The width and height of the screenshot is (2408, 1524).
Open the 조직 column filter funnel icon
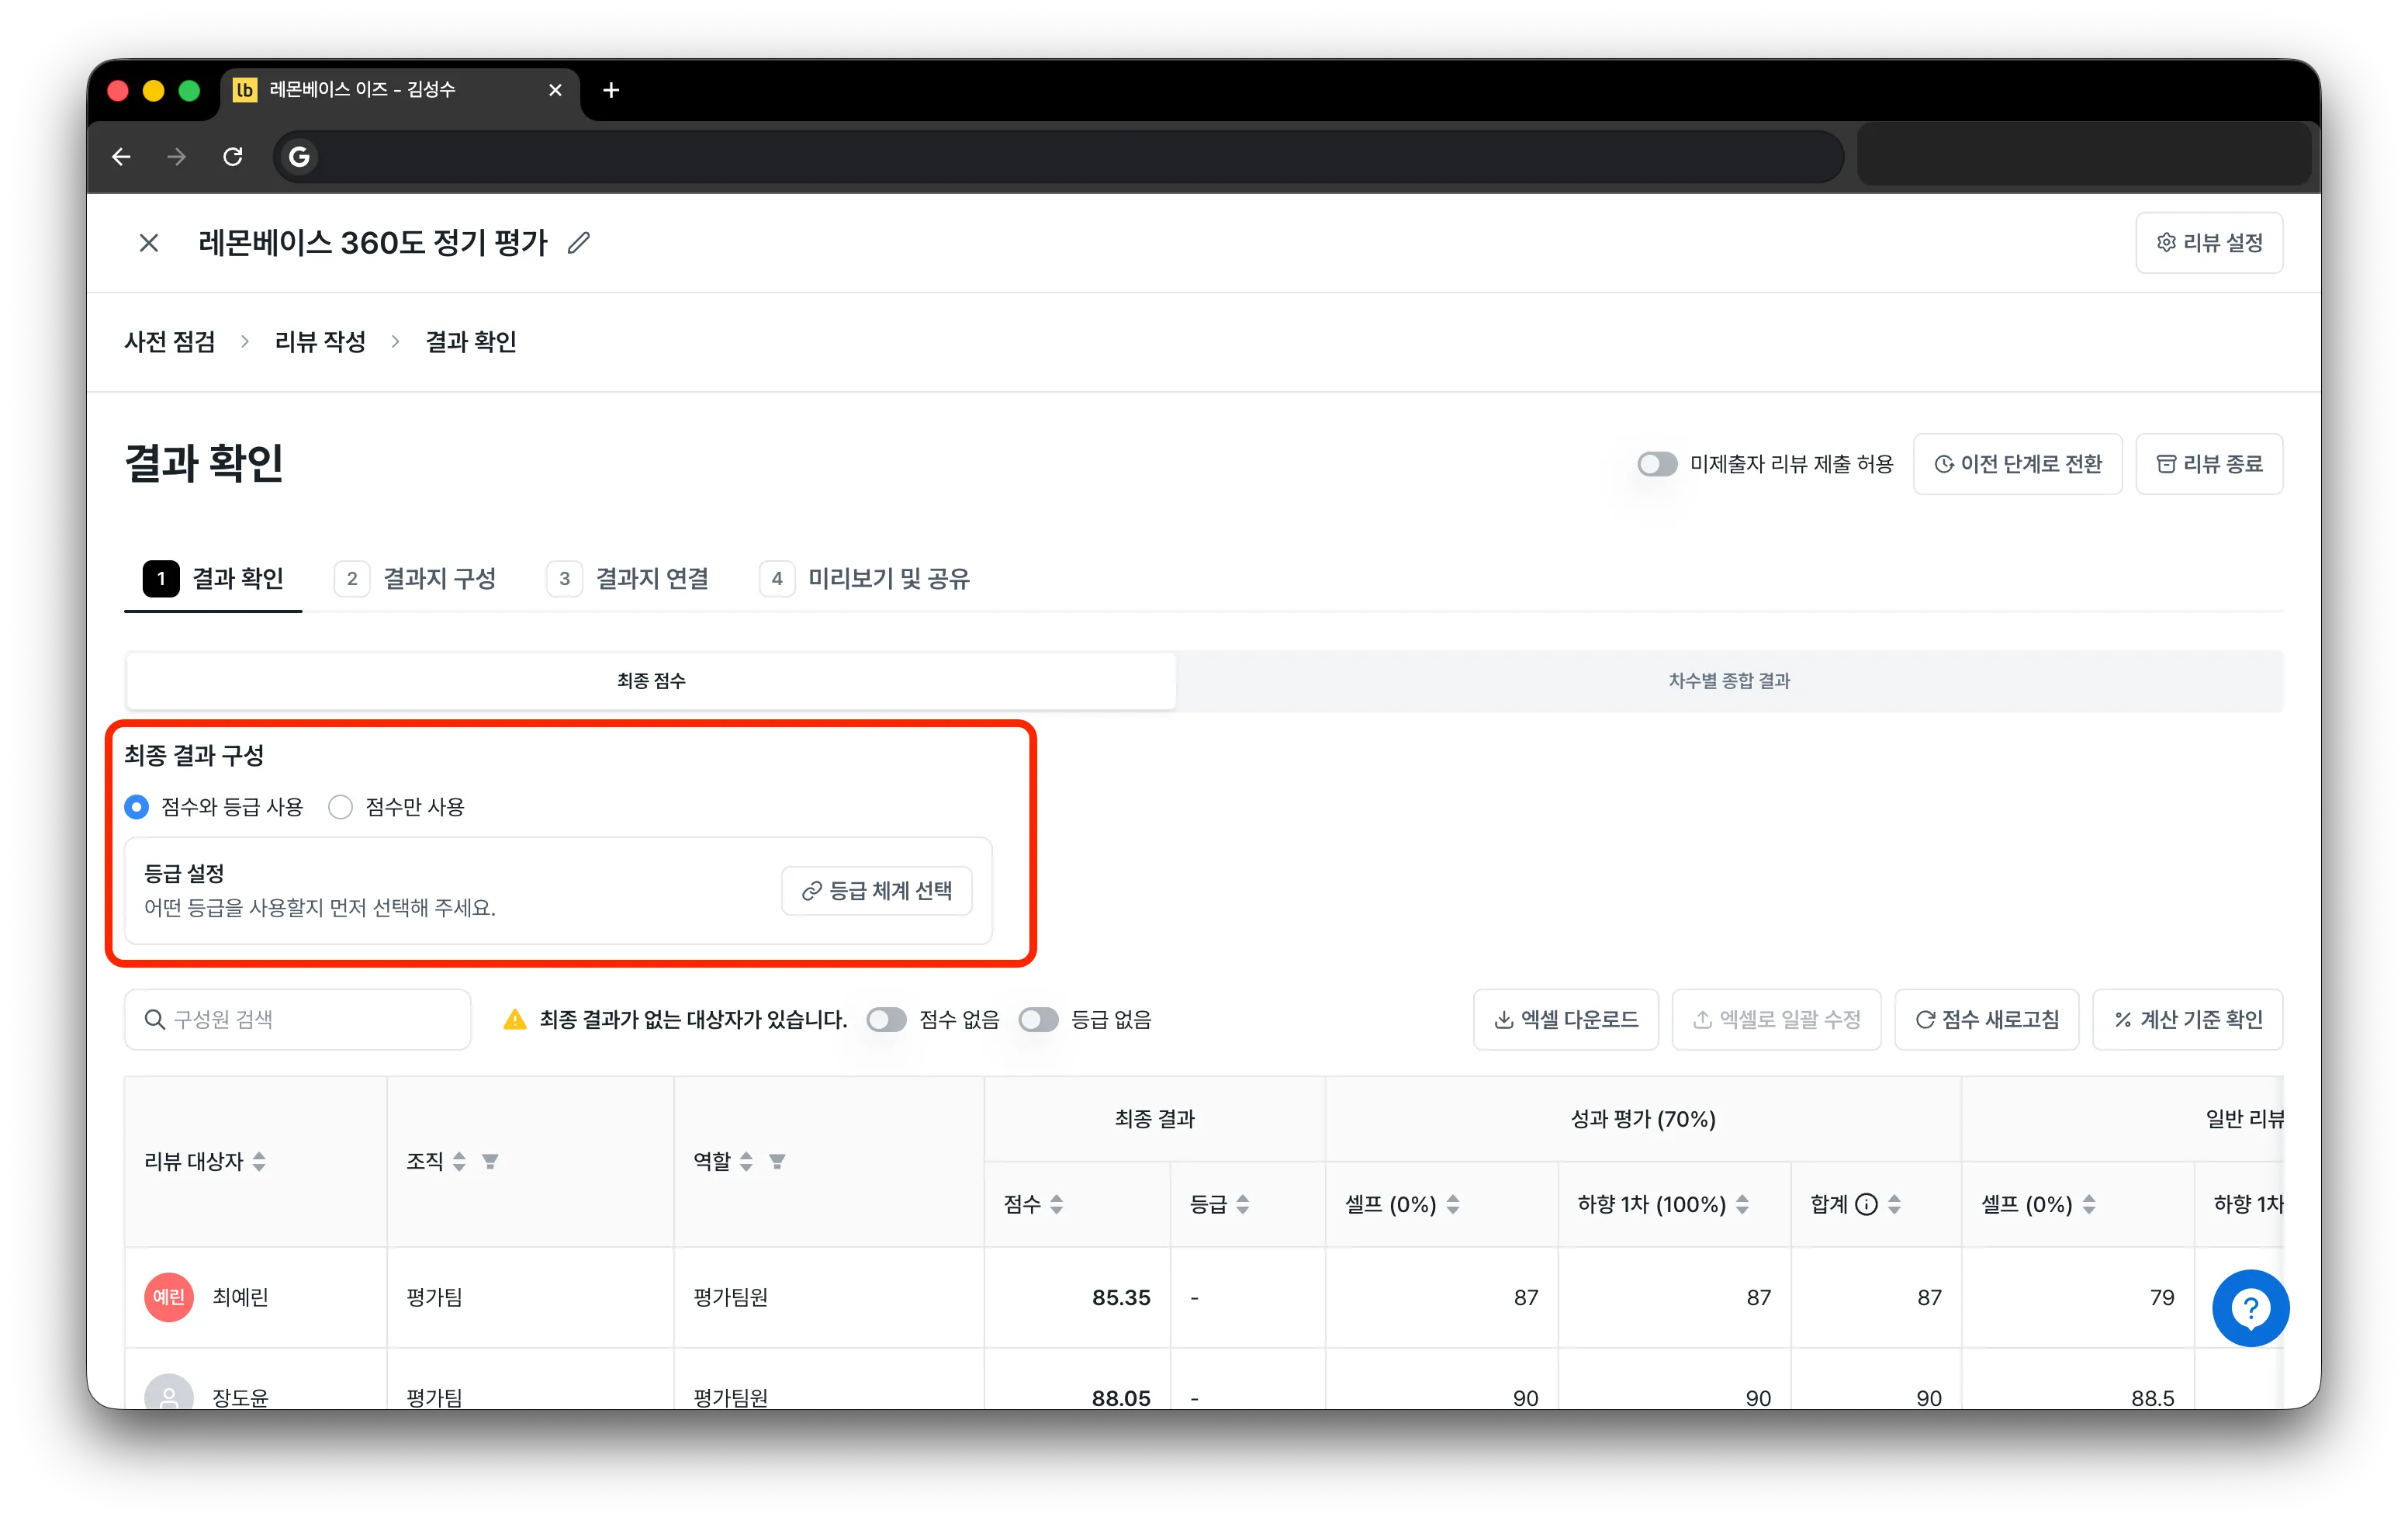490,1161
